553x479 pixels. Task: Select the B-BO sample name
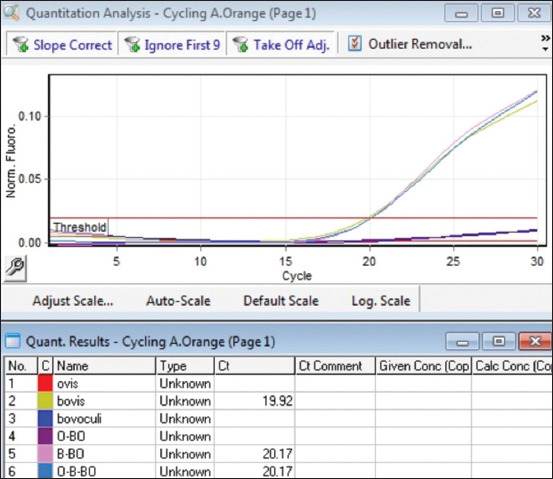pos(71,454)
